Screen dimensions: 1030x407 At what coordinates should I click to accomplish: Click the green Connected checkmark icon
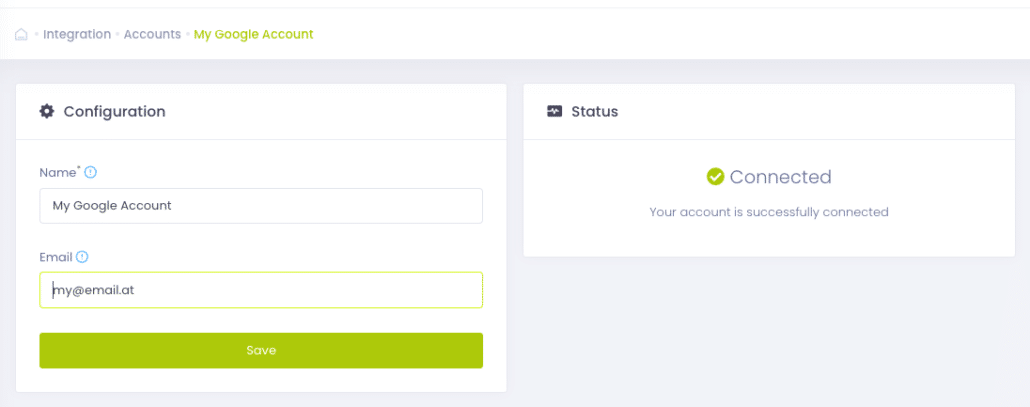tap(715, 177)
